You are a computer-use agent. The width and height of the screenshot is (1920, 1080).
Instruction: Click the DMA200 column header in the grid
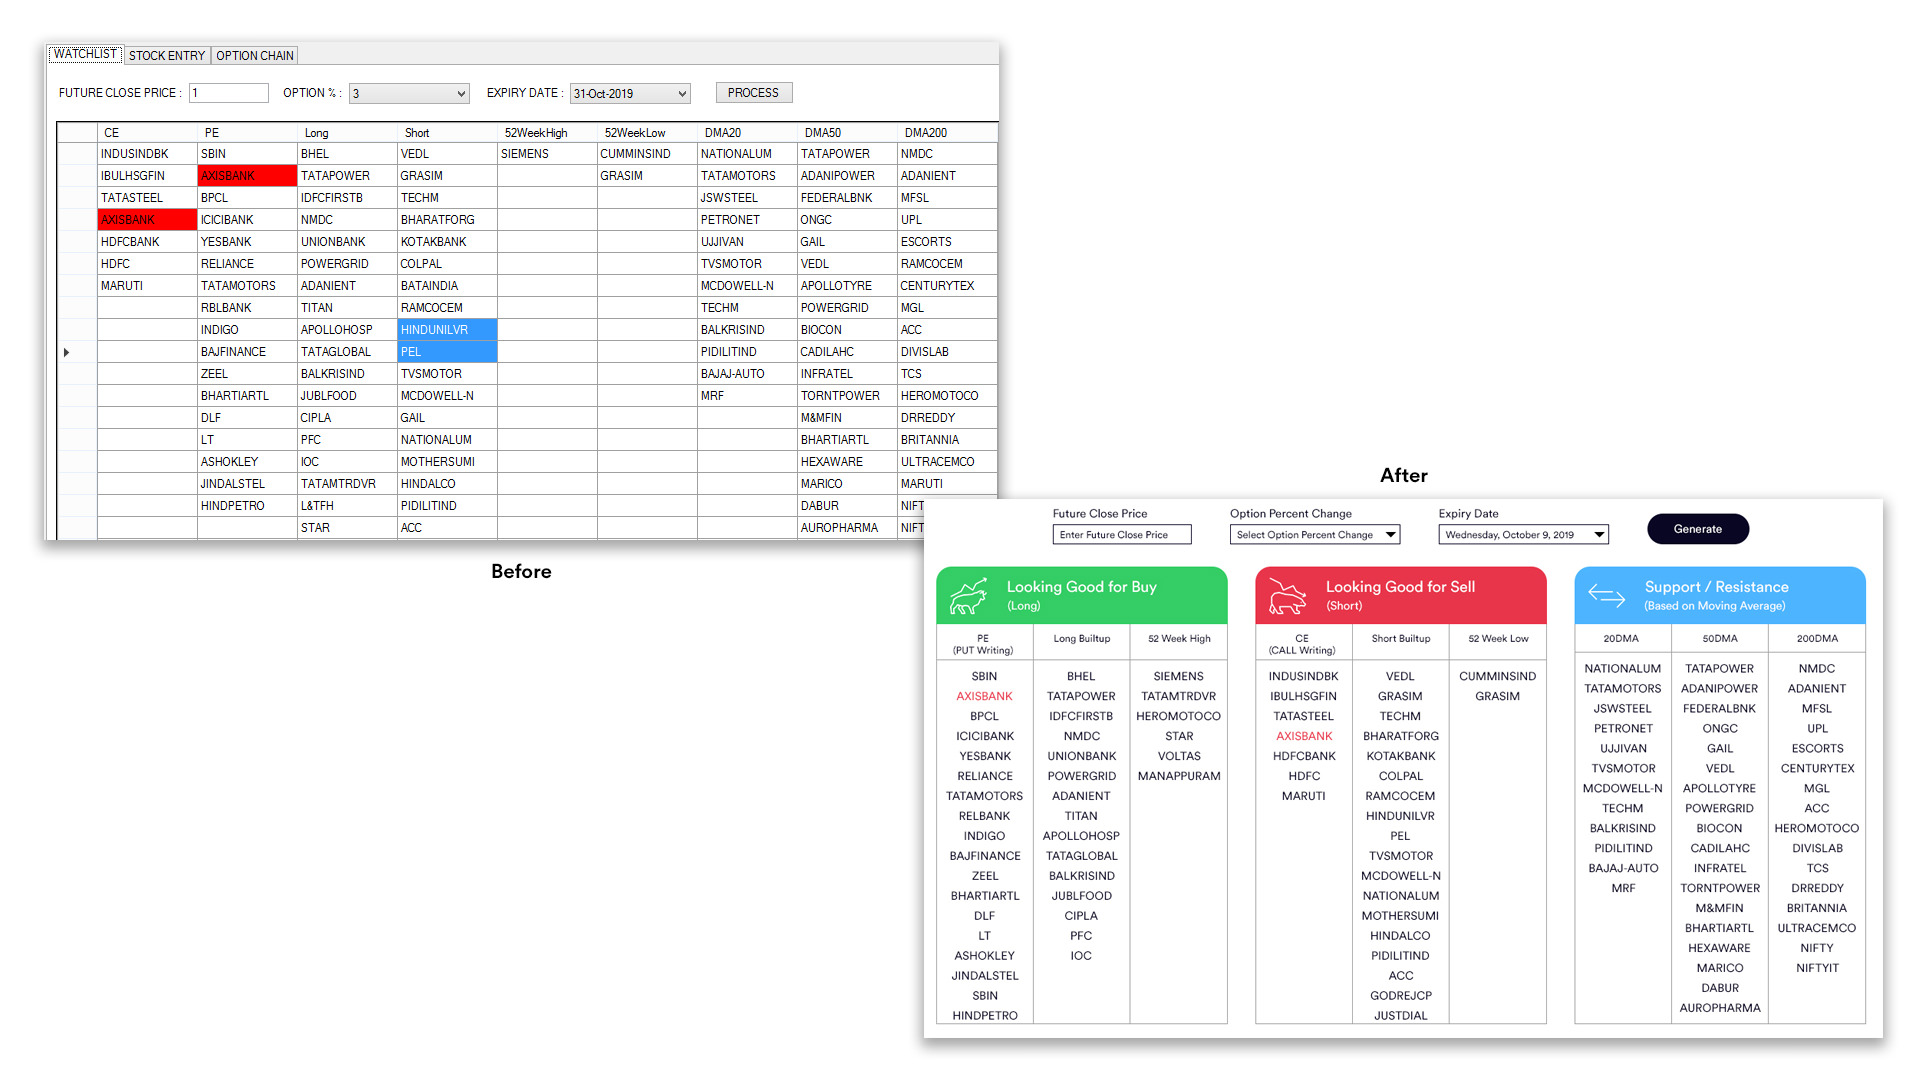tap(926, 133)
